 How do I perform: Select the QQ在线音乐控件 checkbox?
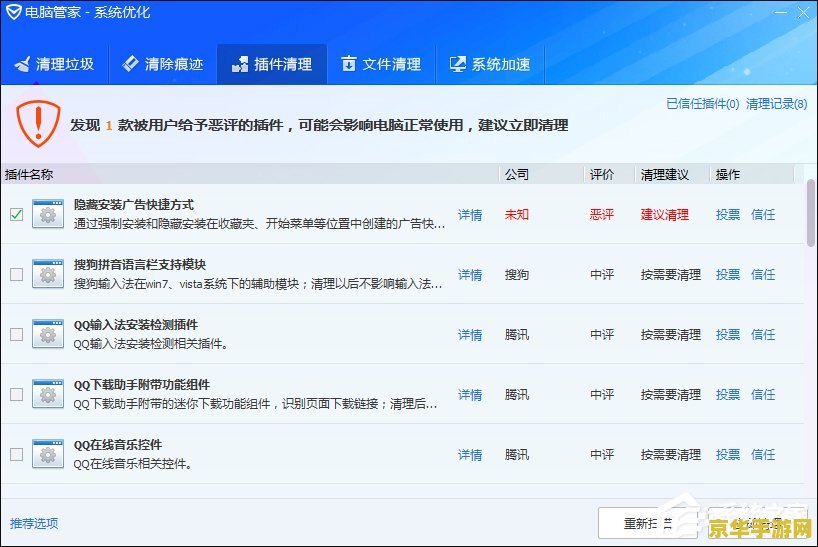(17, 454)
